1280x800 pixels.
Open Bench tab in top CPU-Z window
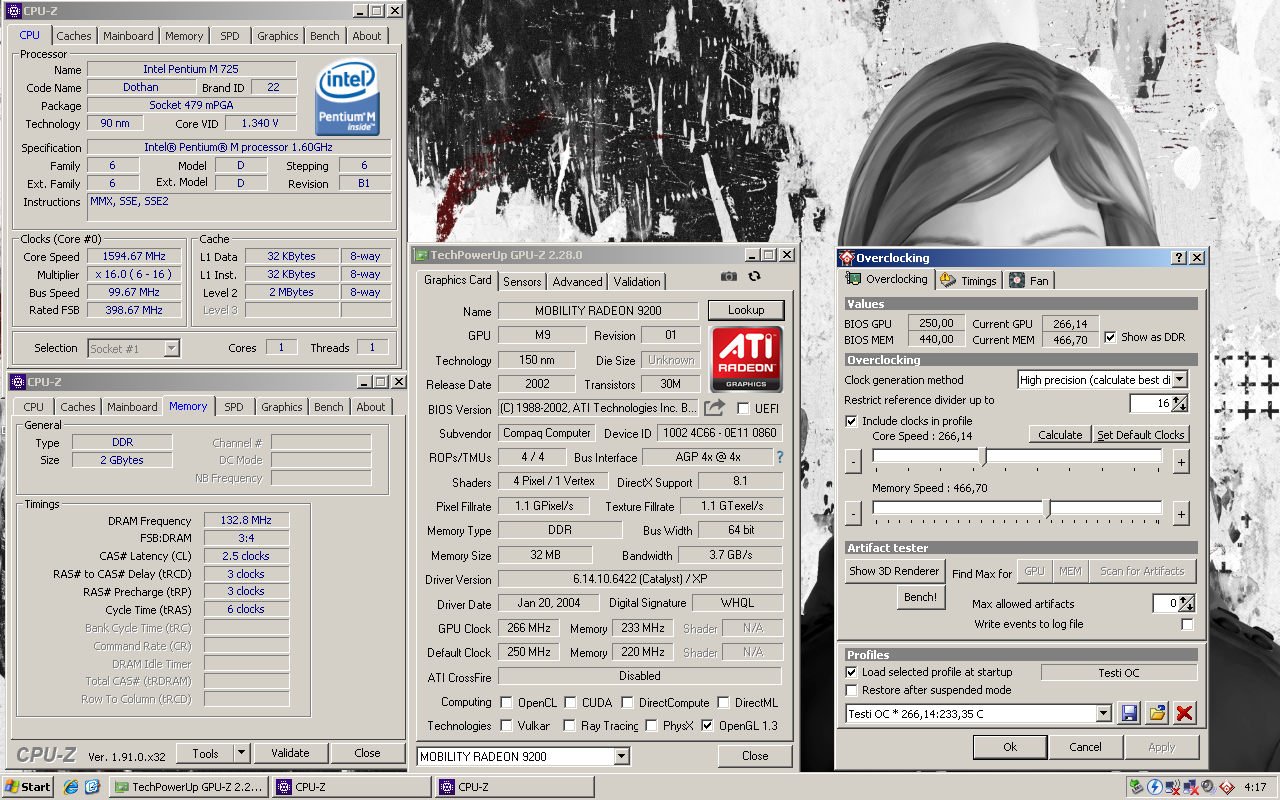coord(324,36)
